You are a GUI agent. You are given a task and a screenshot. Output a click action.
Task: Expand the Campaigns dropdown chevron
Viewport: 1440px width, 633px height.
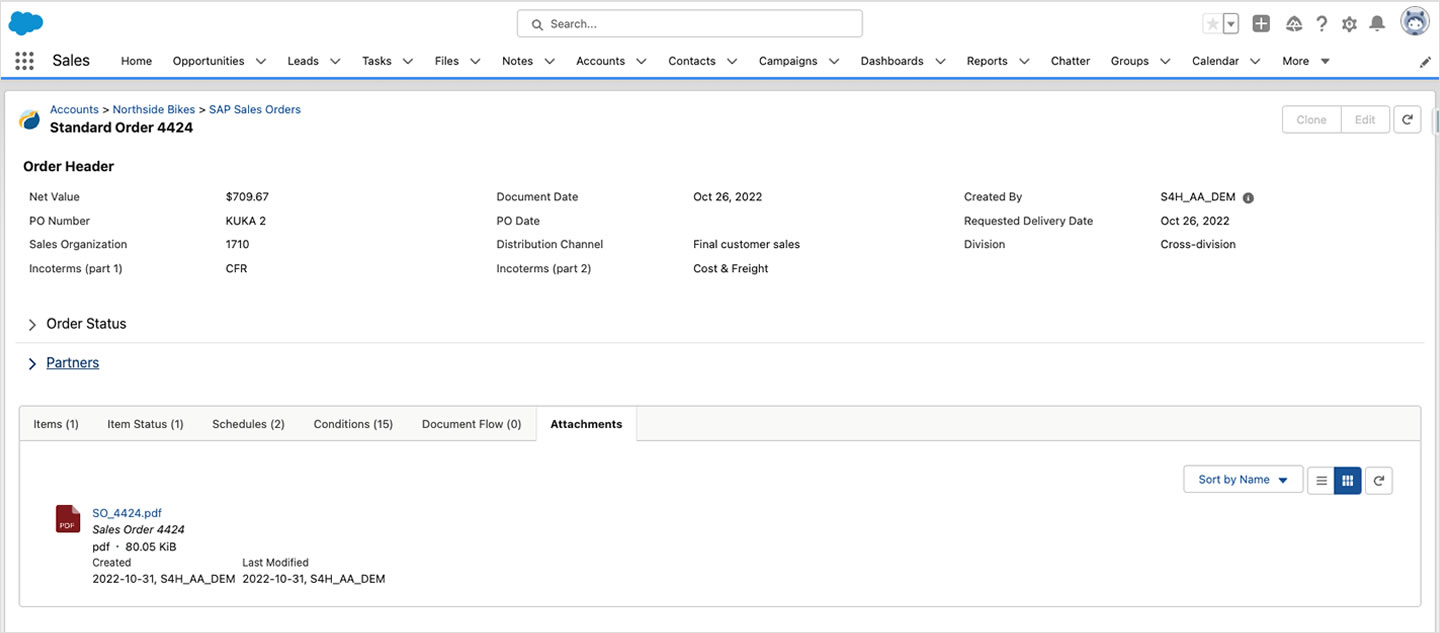pos(834,61)
